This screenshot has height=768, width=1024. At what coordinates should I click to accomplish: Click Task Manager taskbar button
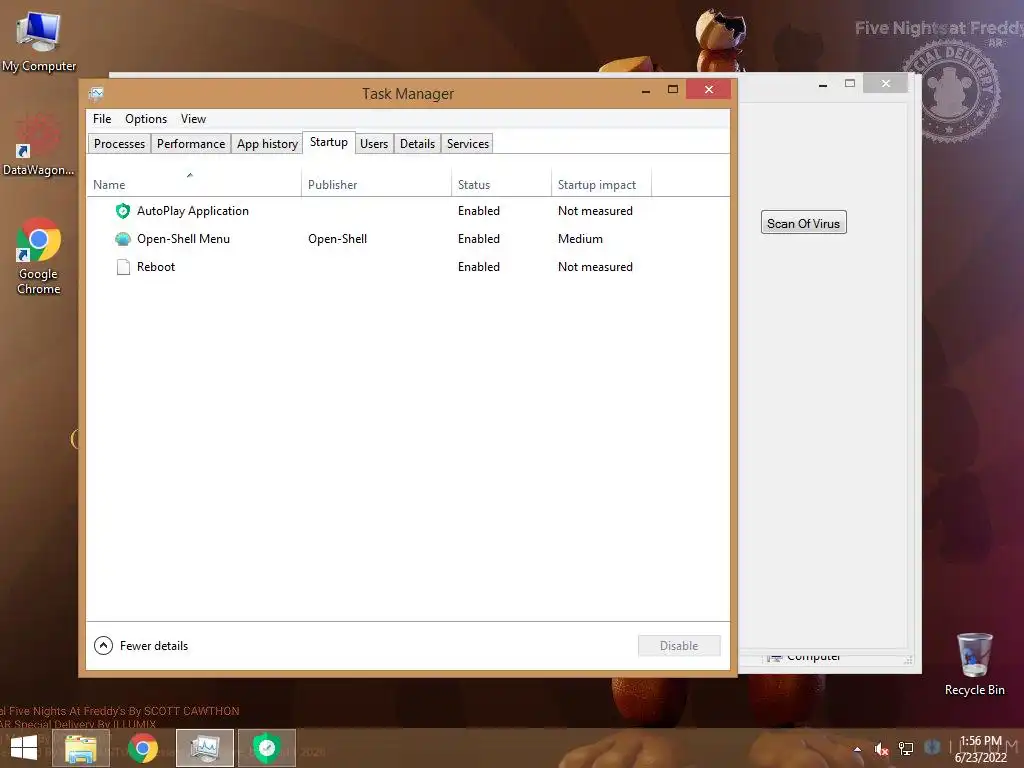point(204,748)
